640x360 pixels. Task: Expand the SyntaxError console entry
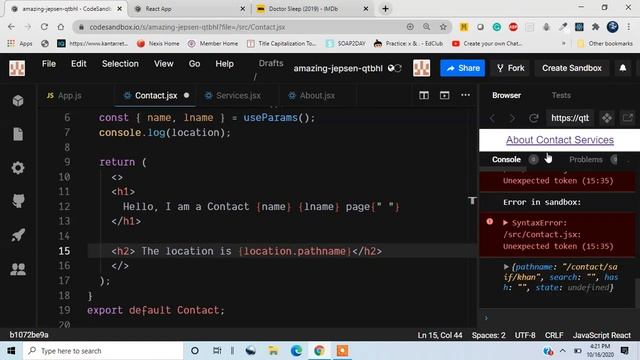(x=505, y=223)
